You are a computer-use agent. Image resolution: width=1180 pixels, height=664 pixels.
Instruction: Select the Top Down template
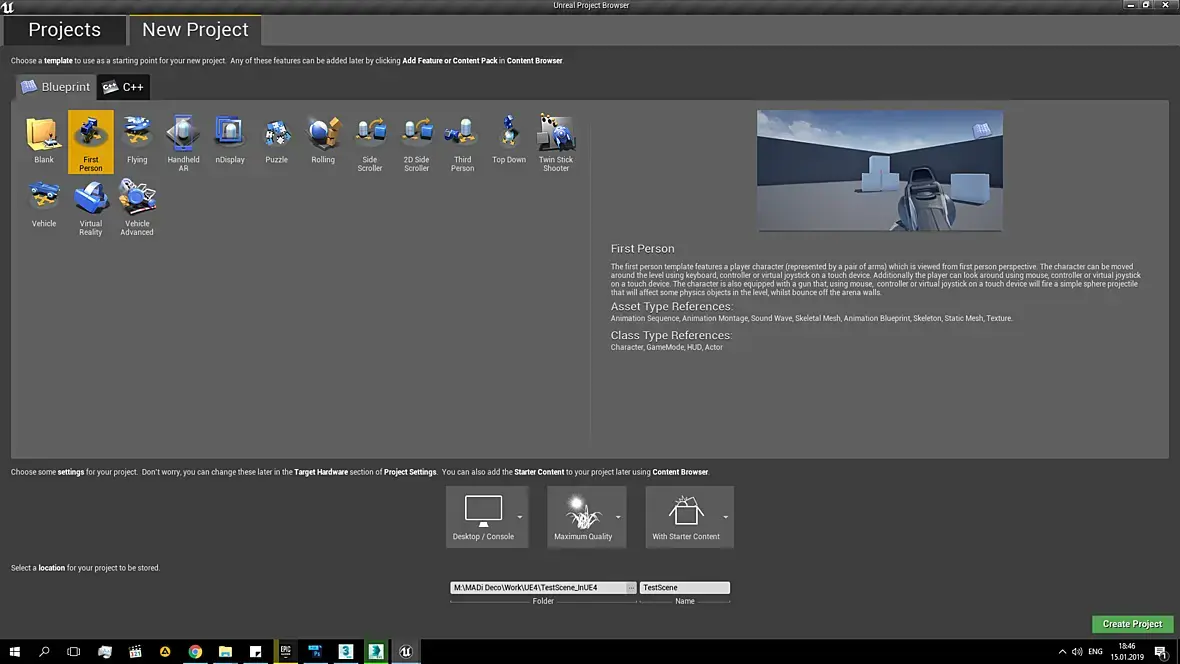click(x=509, y=141)
